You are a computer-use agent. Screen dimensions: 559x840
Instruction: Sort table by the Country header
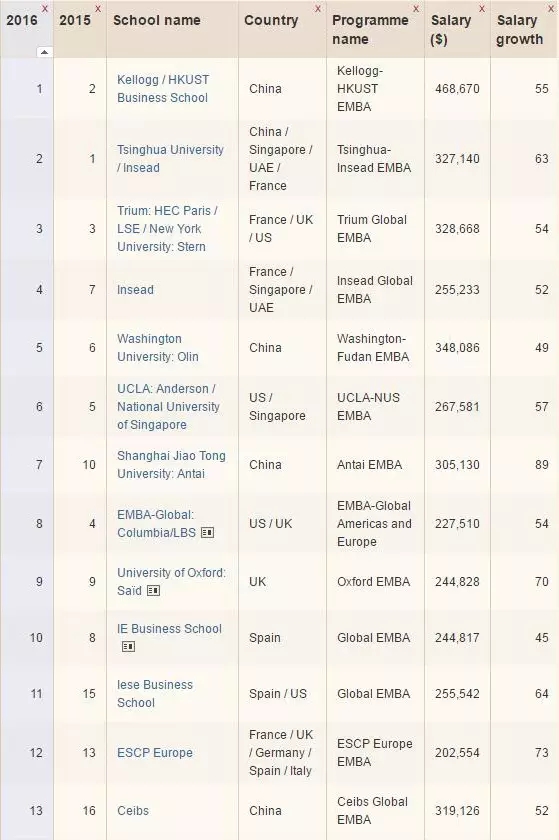coord(271,20)
